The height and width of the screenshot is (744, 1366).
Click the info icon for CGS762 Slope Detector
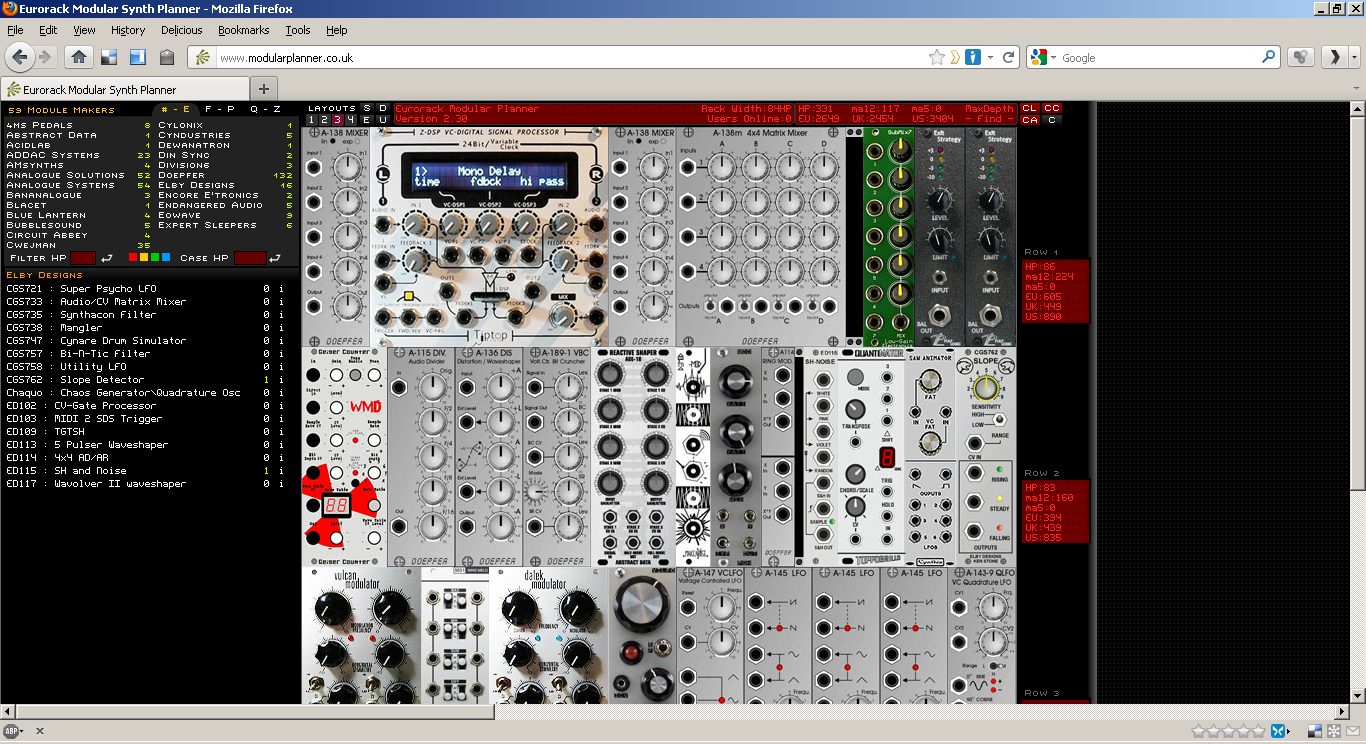coord(281,380)
